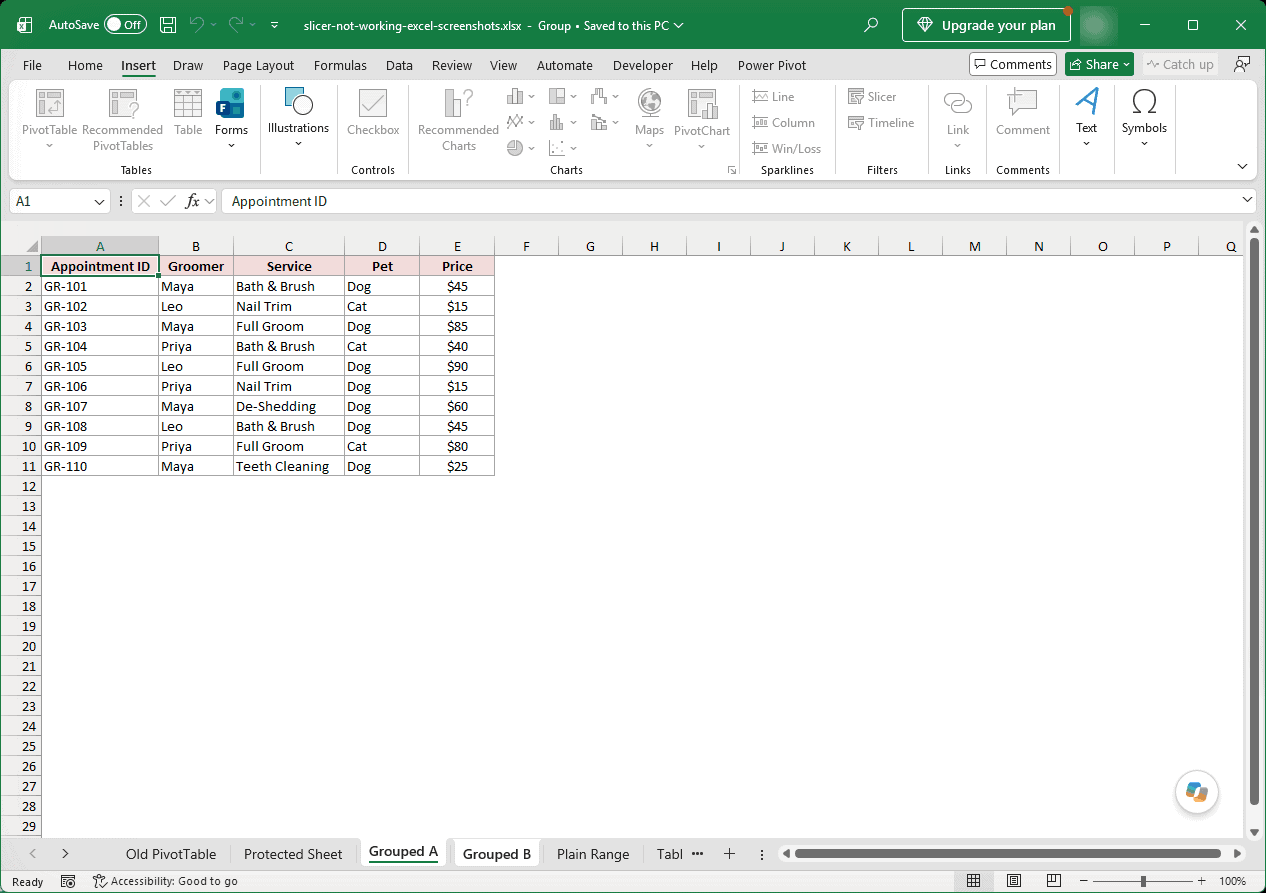The width and height of the screenshot is (1266, 893).
Task: Click the formula bar input
Action: [x=730, y=201]
